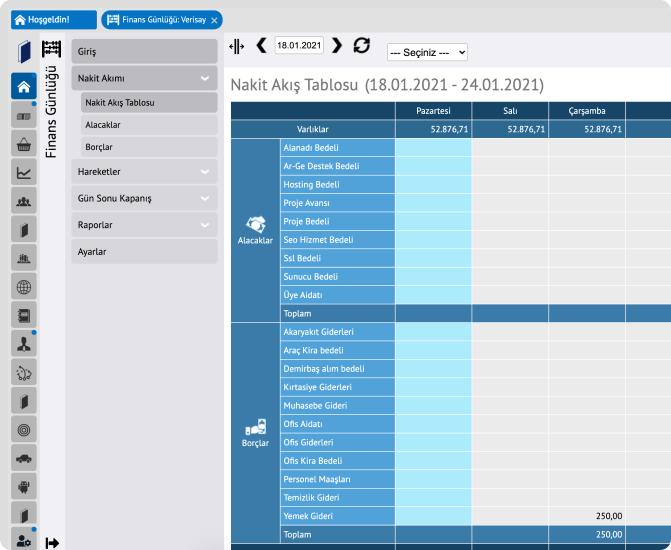This screenshot has height=550, width=671.
Task: Open the Ayarlar menu item
Action: pyautogui.click(x=144, y=252)
